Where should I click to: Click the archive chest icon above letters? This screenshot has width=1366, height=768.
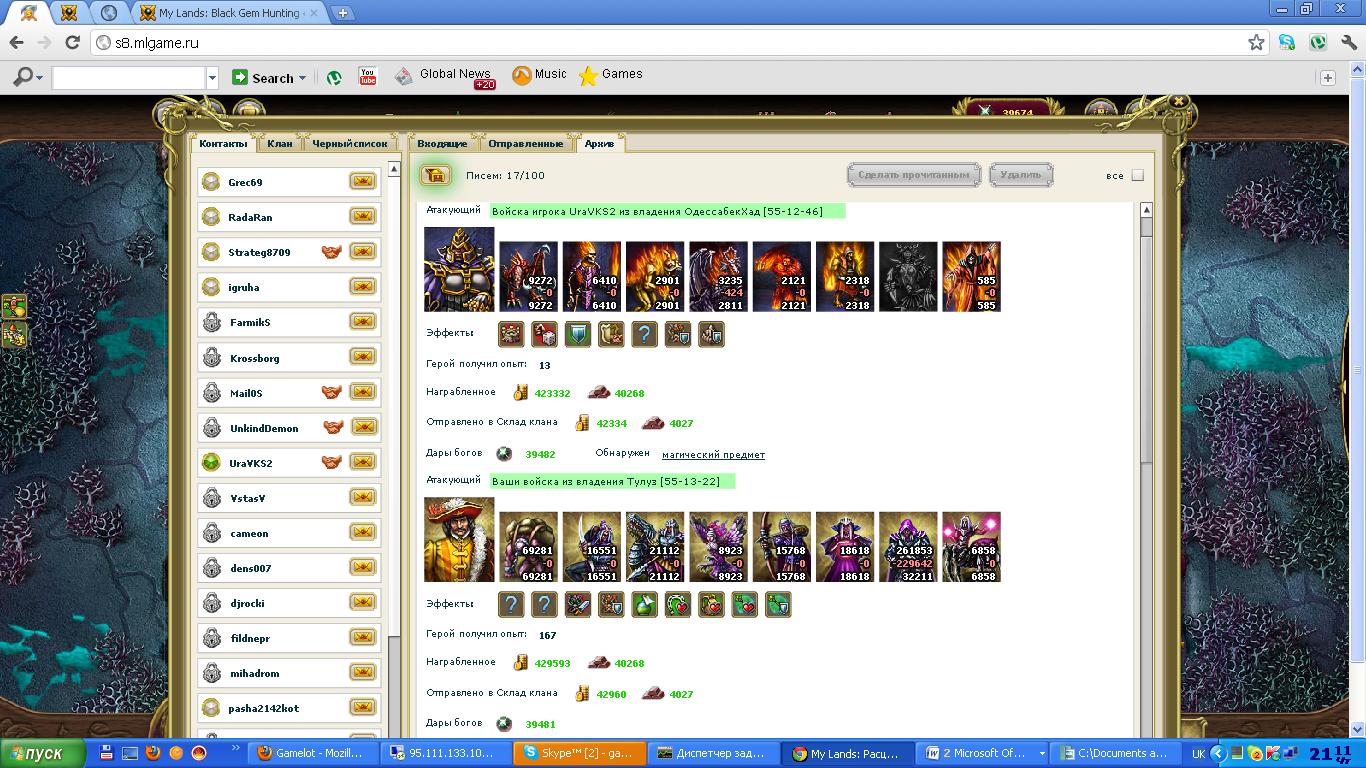[435, 175]
